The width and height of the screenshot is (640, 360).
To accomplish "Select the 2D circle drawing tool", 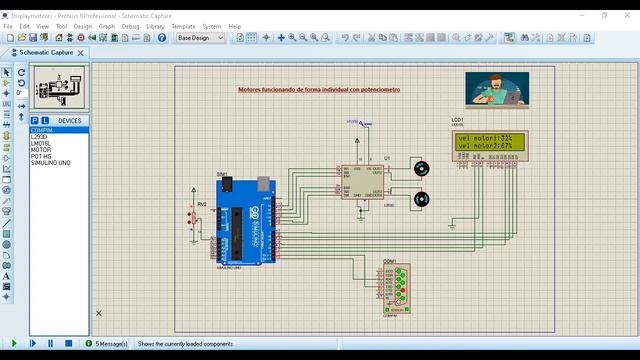I will pos(6,244).
